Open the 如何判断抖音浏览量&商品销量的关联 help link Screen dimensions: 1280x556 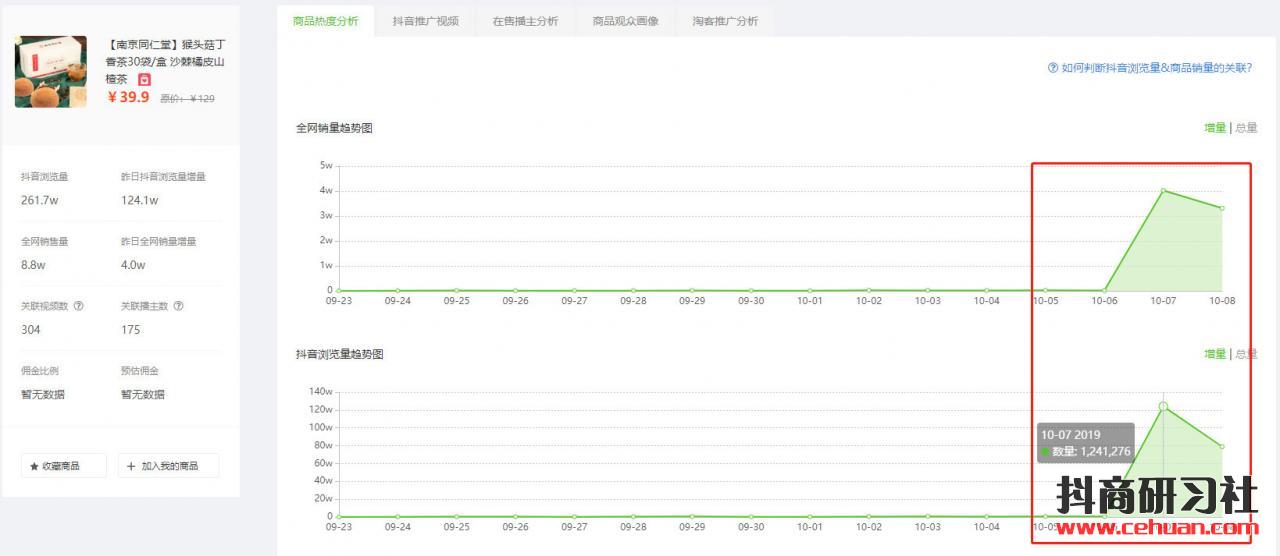pyautogui.click(x=1149, y=68)
